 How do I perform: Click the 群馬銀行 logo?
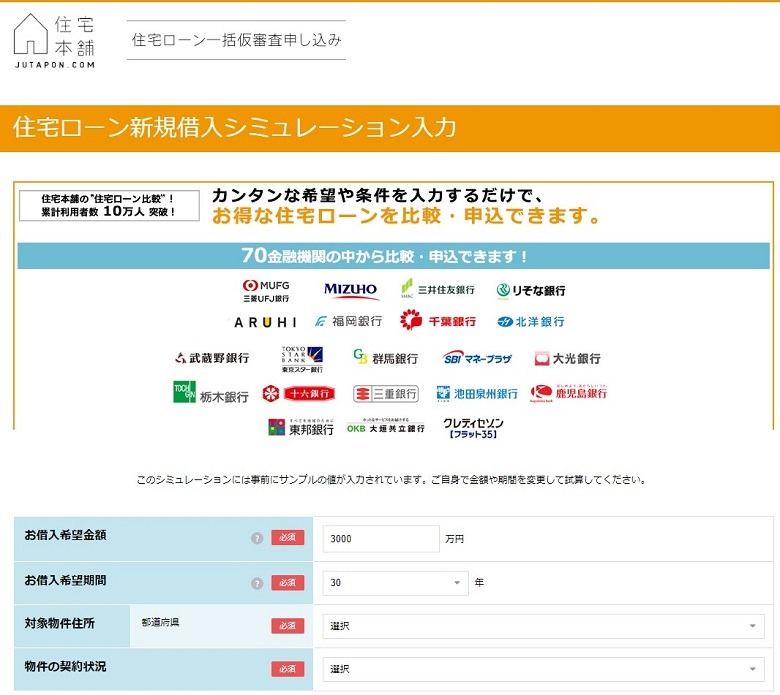(x=386, y=357)
